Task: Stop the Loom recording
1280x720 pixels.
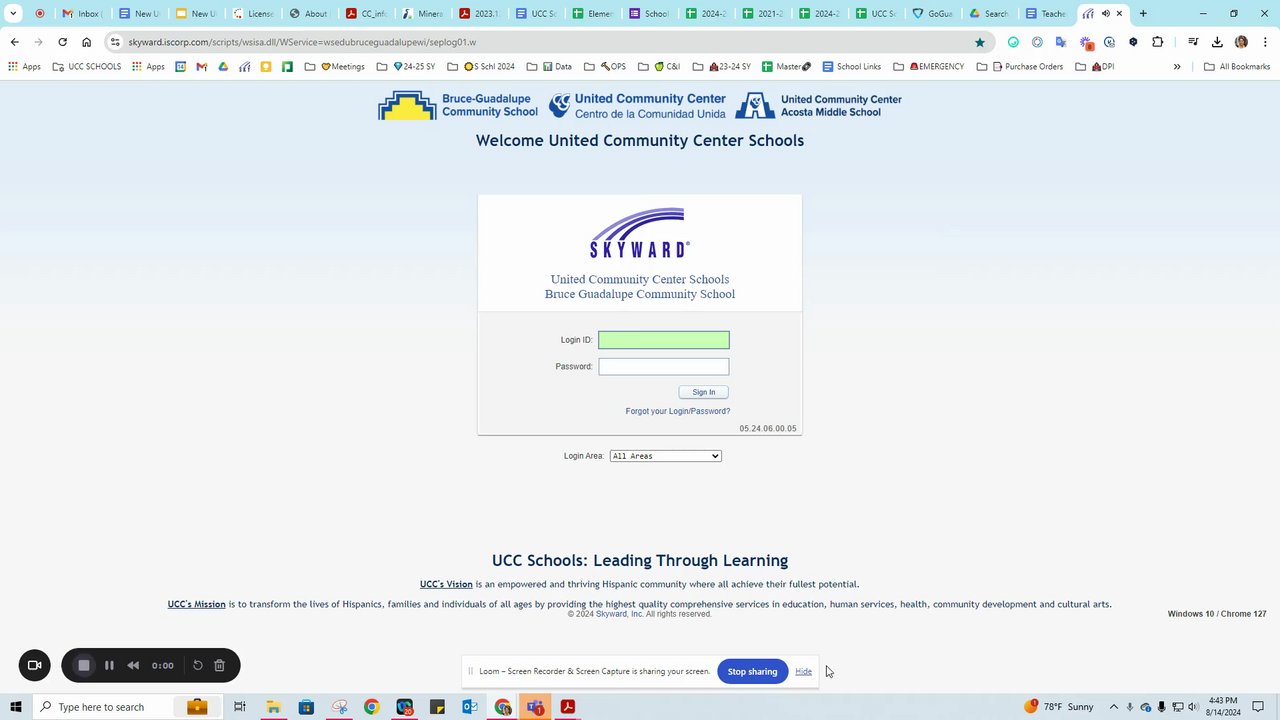Action: 84,665
